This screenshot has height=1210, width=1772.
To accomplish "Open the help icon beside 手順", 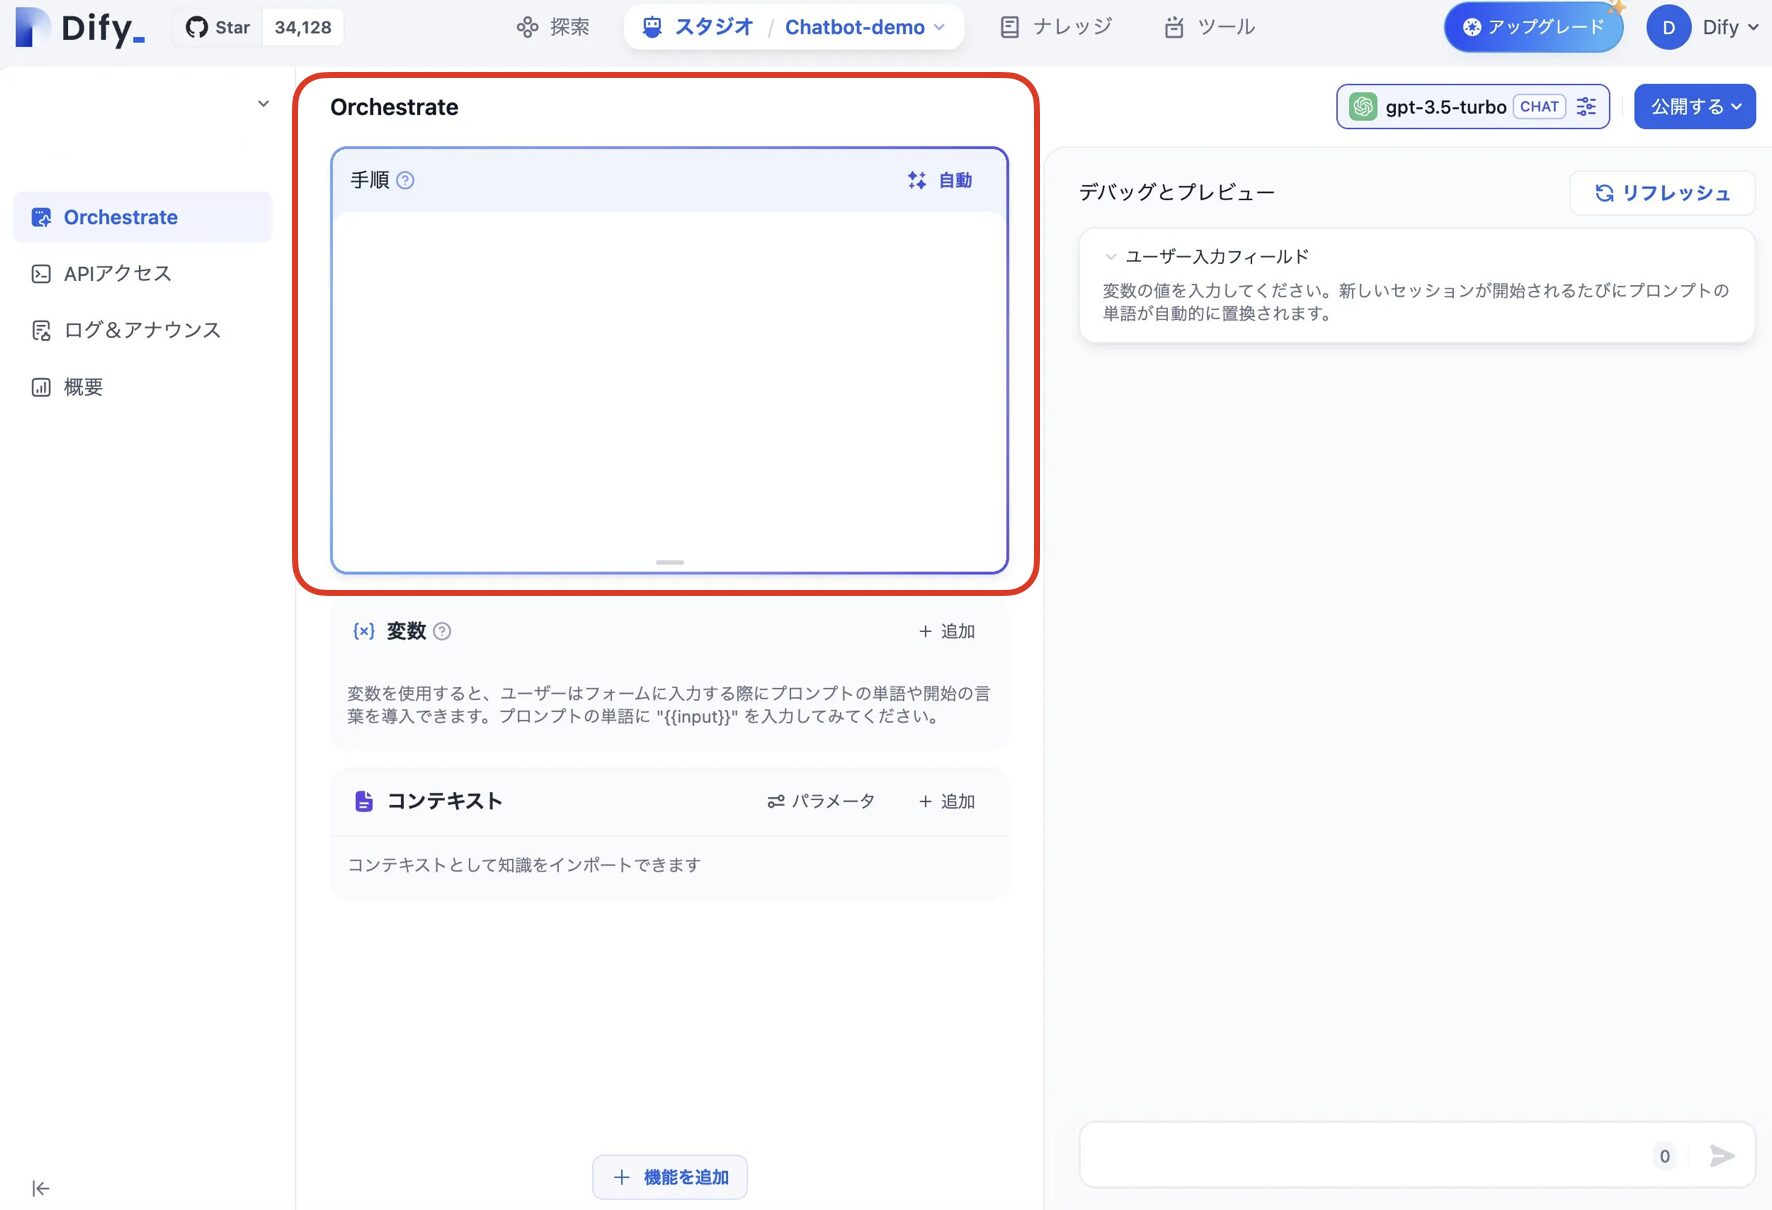I will 406,180.
